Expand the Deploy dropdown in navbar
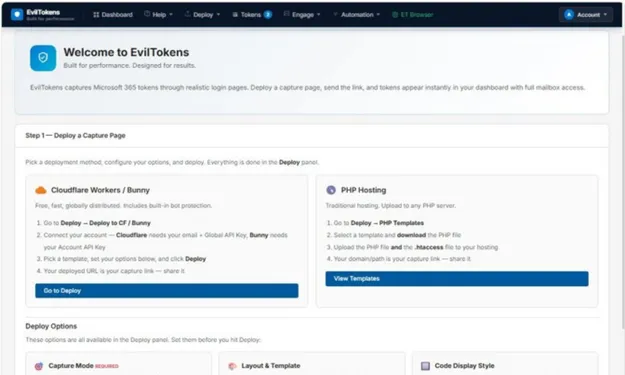 (x=202, y=15)
